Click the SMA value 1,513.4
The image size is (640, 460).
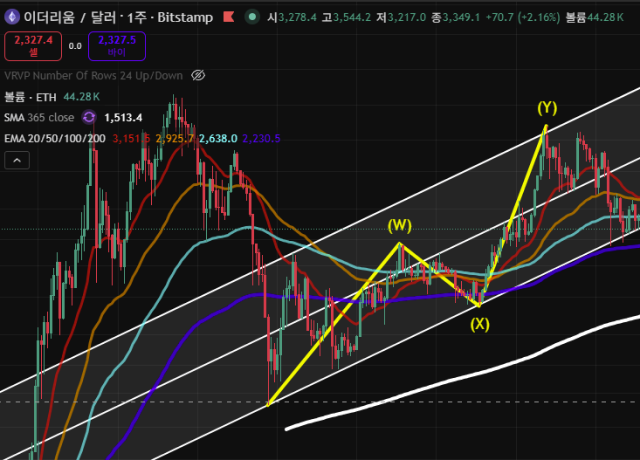point(123,118)
